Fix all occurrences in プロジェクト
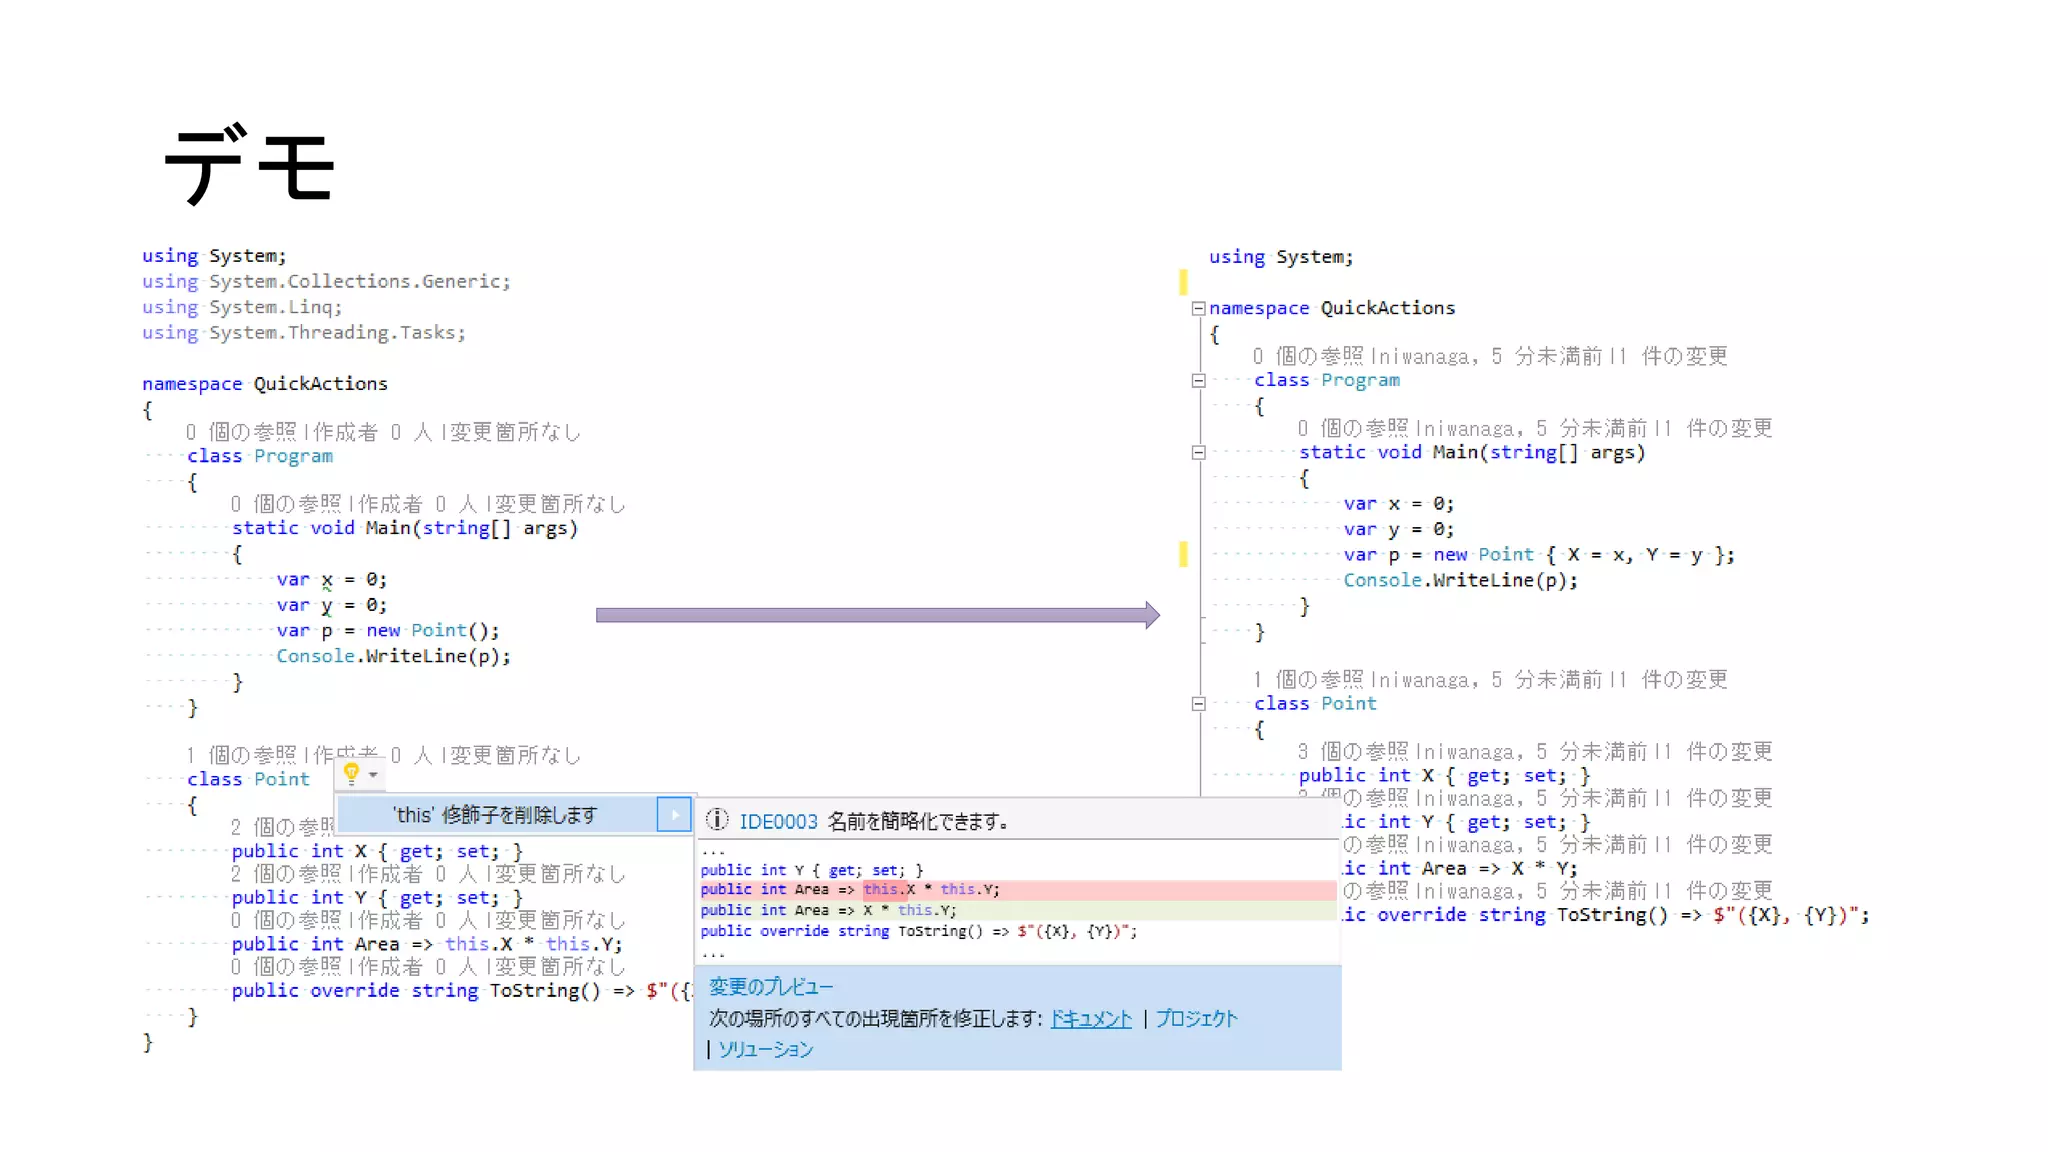Screen dimensions: 2048x1152 1196,1019
